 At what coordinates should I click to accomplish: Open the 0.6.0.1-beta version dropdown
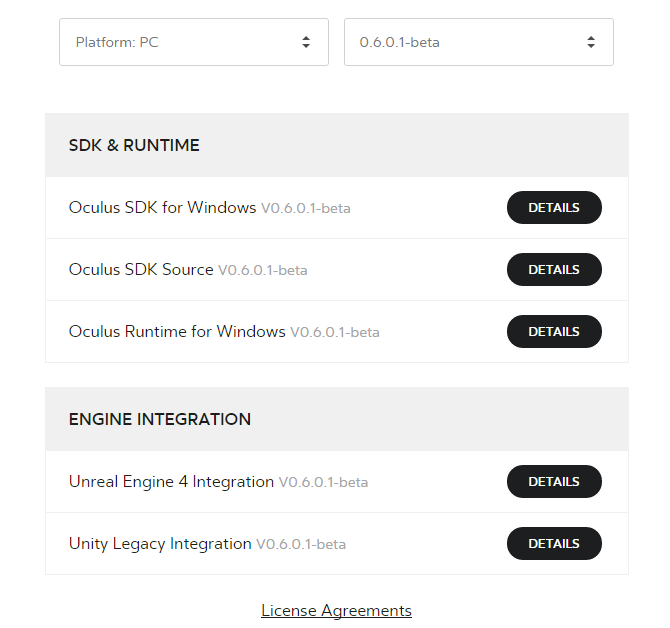point(478,42)
